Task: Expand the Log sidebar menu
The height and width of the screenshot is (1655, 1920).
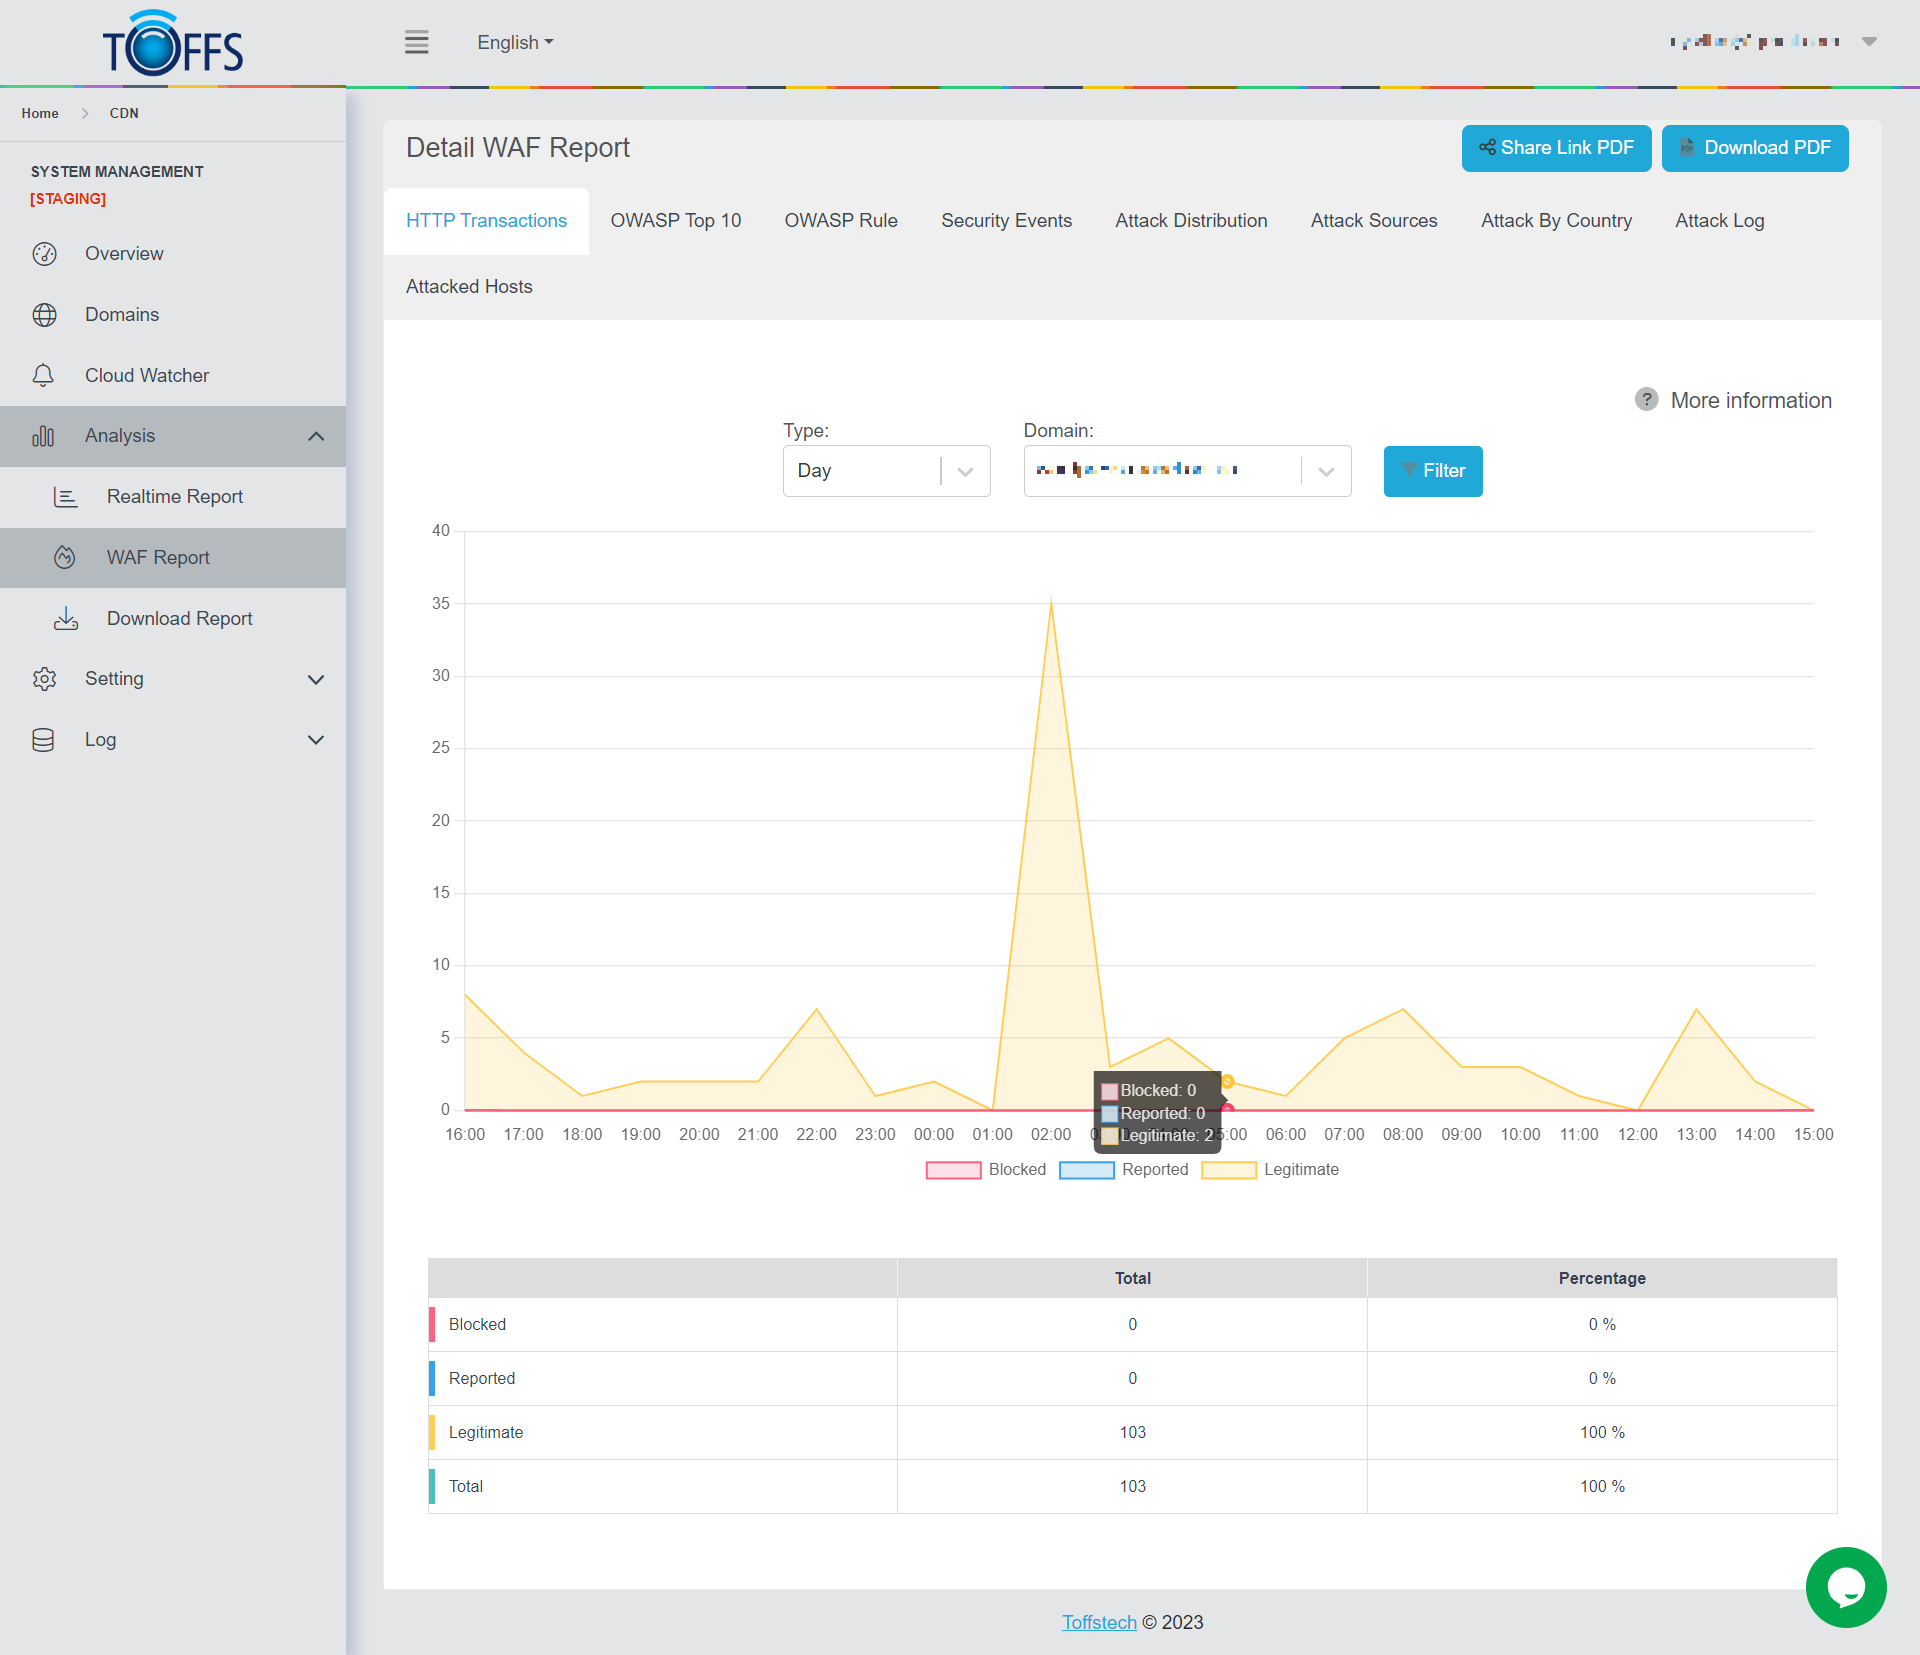Action: (x=316, y=740)
